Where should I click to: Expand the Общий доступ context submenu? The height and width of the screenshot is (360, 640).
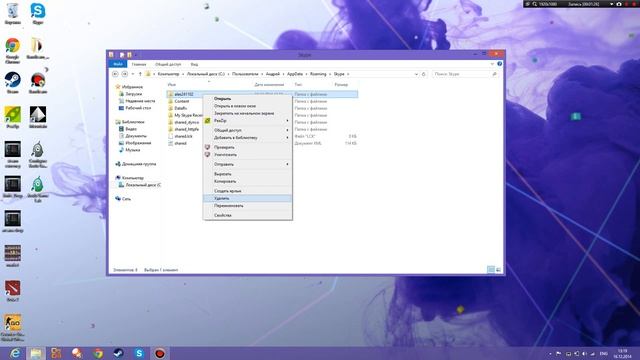(x=247, y=130)
